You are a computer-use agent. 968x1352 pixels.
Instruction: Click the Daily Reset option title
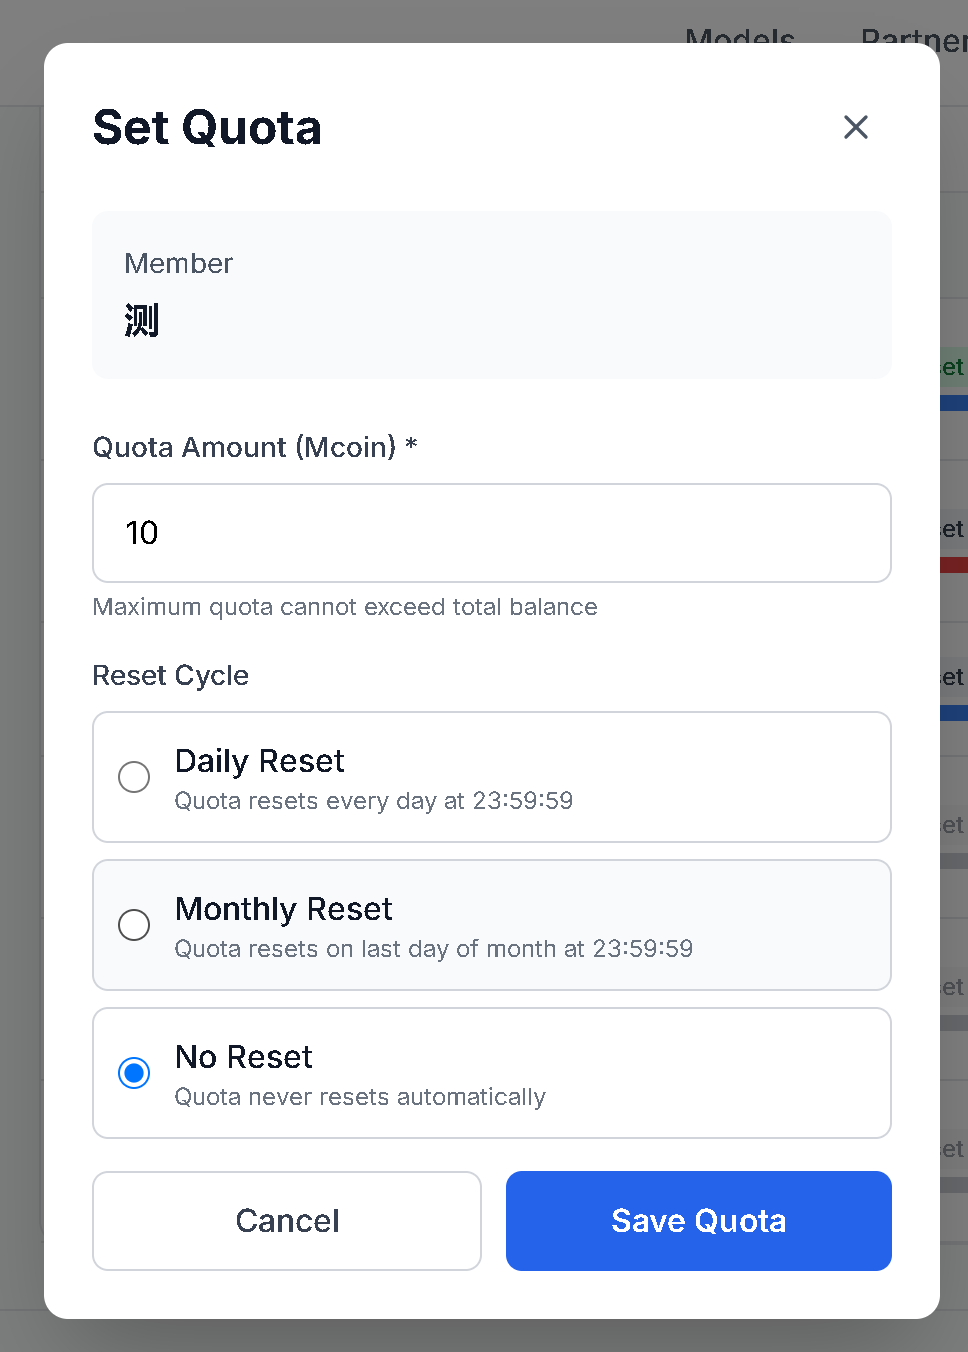(259, 761)
